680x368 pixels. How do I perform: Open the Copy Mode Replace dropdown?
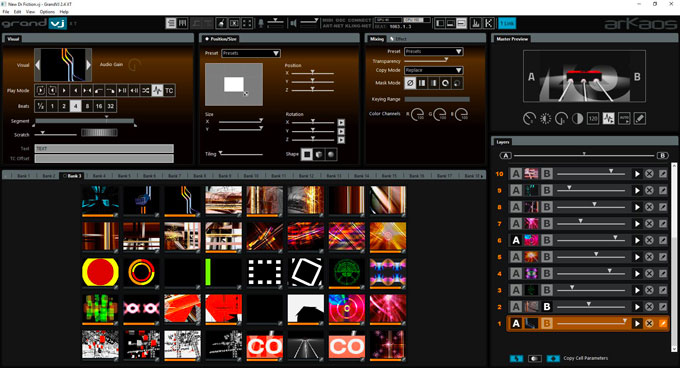pyautogui.click(x=434, y=70)
